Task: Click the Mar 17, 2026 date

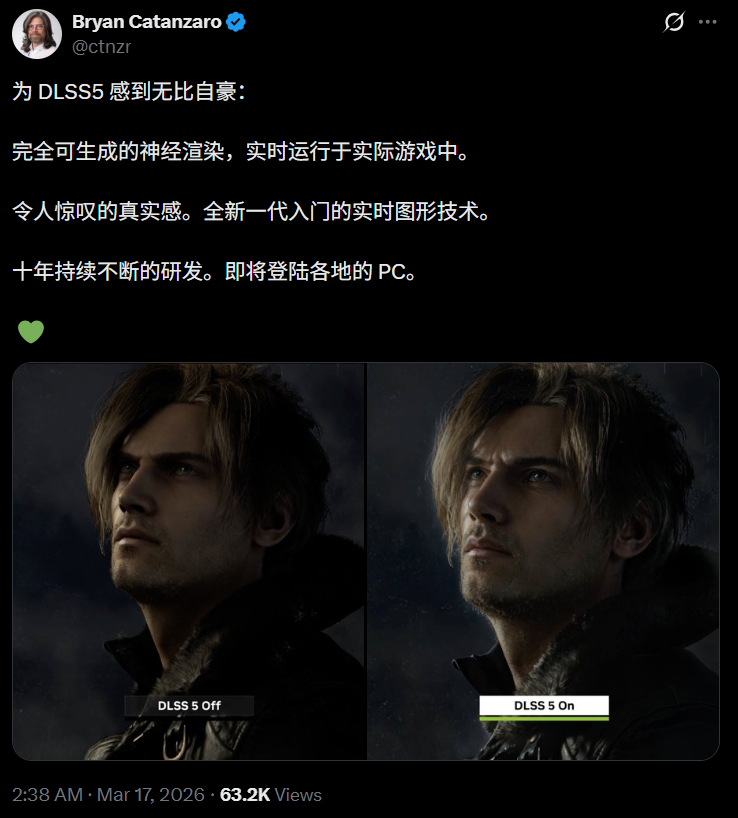Action: click(x=151, y=795)
